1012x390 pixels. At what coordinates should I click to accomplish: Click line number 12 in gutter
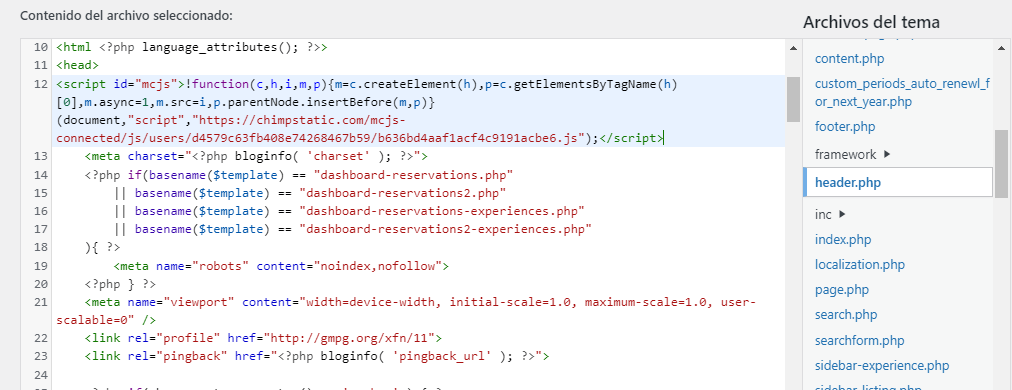pos(40,84)
